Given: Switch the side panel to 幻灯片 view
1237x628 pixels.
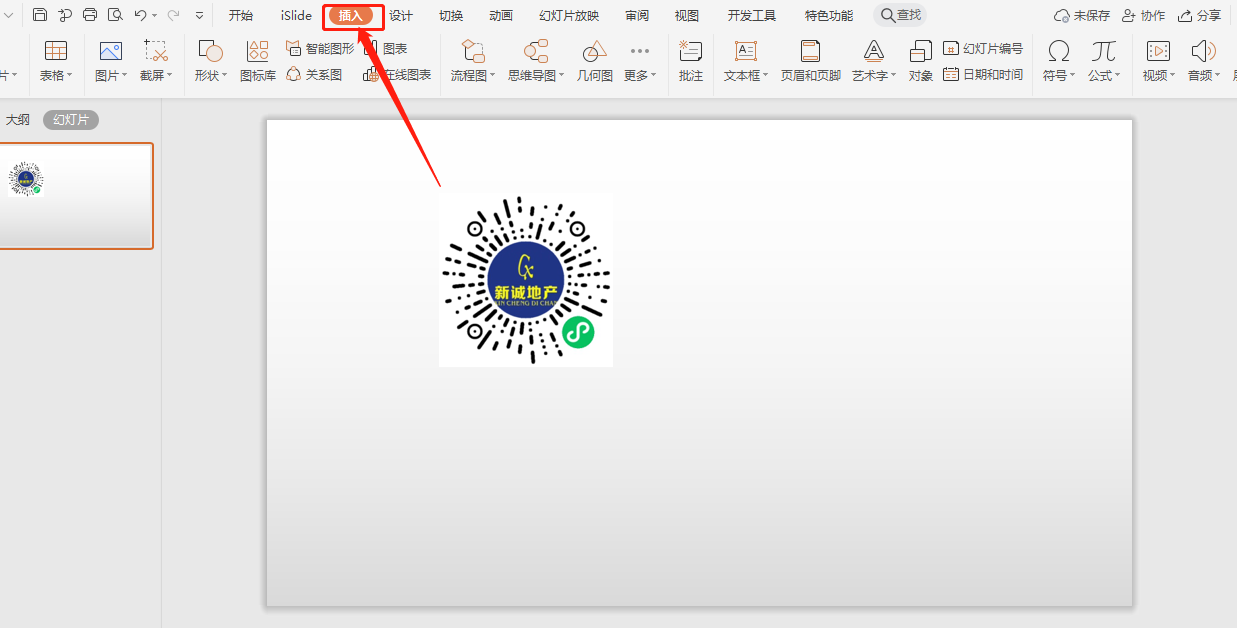Looking at the screenshot, I should pos(71,120).
